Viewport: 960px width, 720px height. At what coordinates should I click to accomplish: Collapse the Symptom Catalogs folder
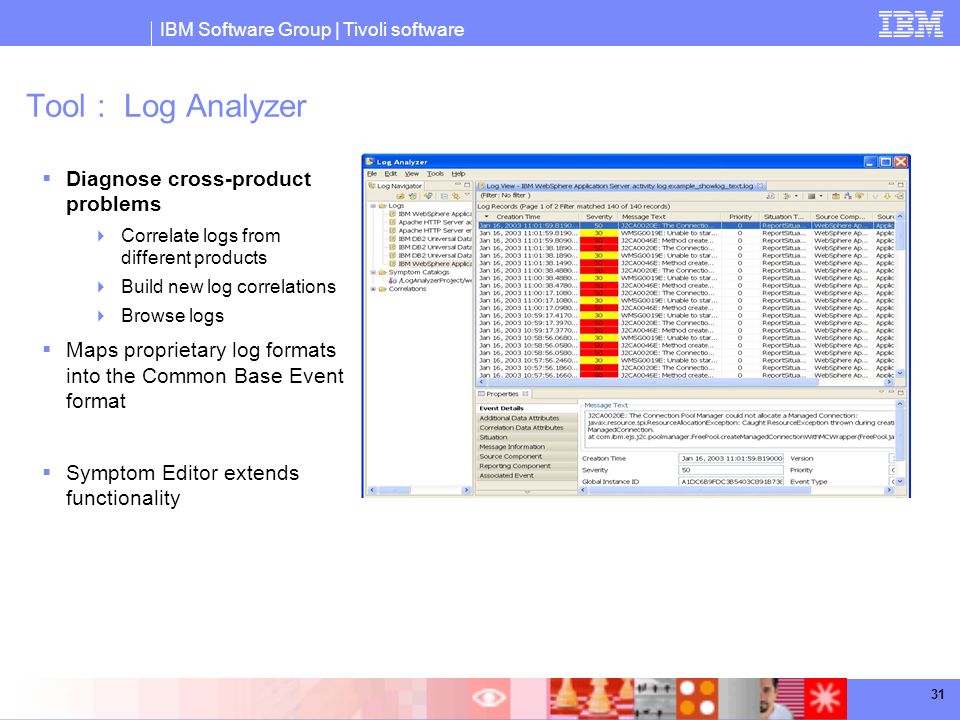click(373, 272)
